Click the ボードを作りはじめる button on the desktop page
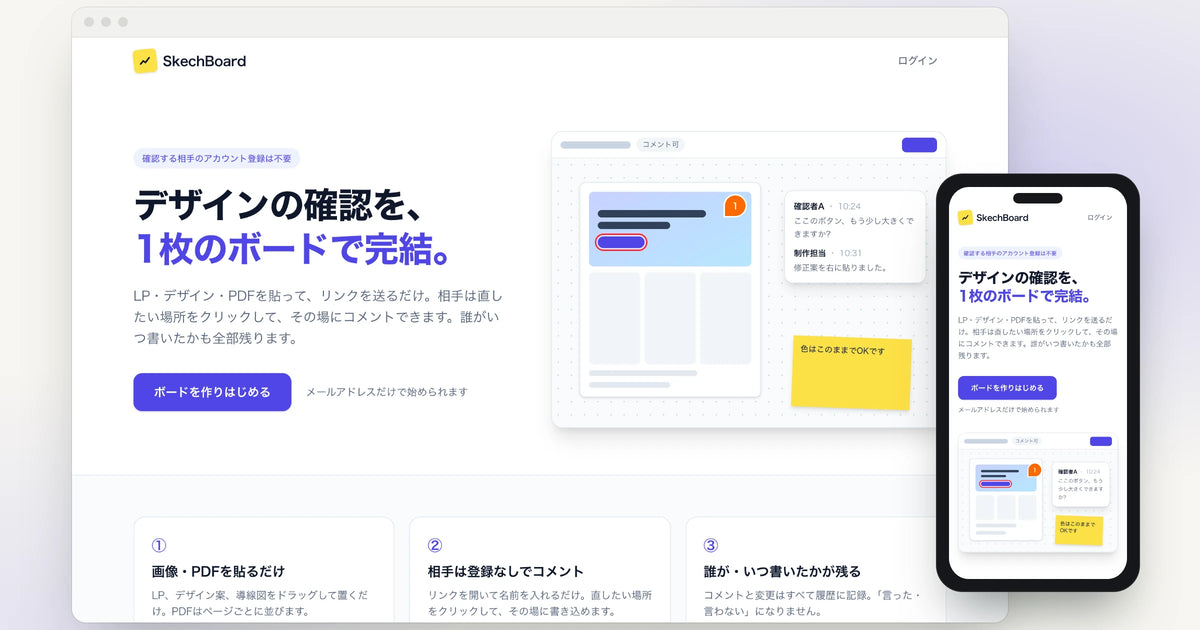 click(212, 392)
